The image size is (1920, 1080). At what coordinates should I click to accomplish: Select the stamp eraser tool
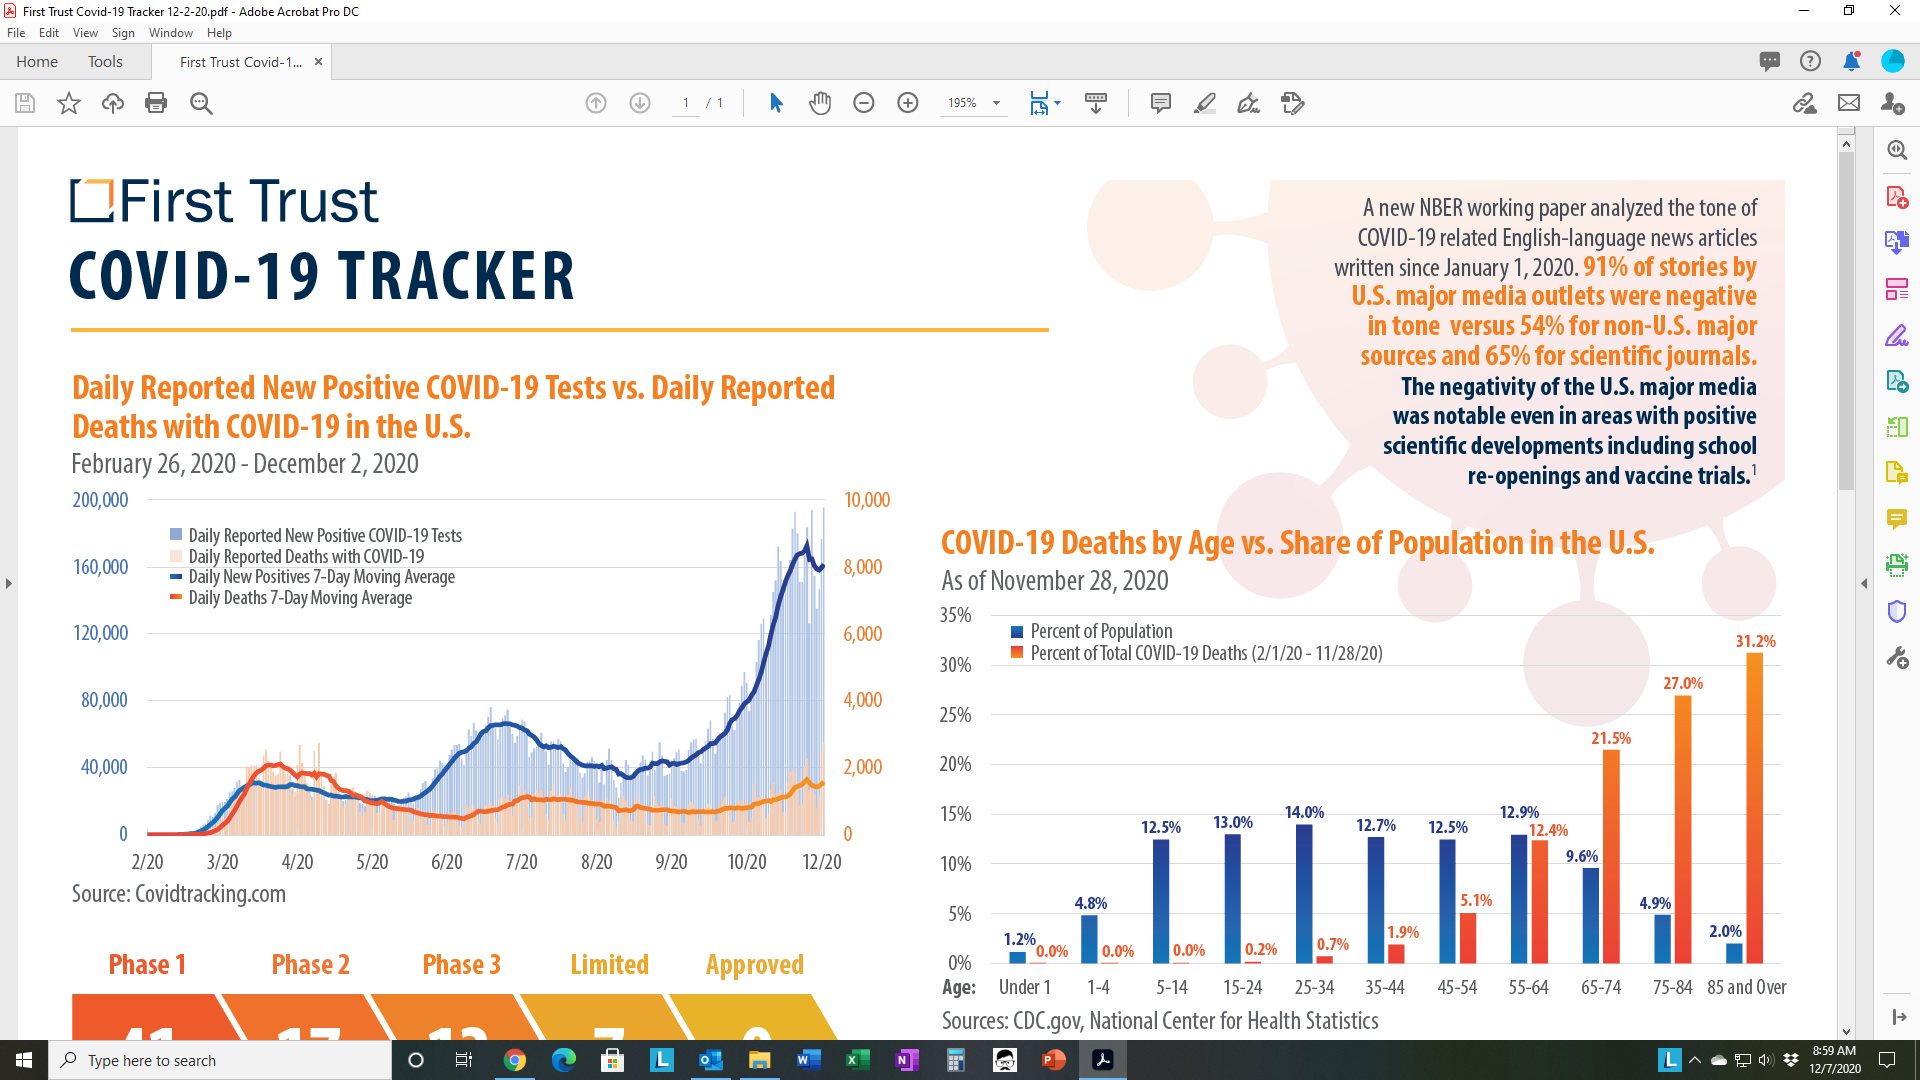(x=1293, y=103)
